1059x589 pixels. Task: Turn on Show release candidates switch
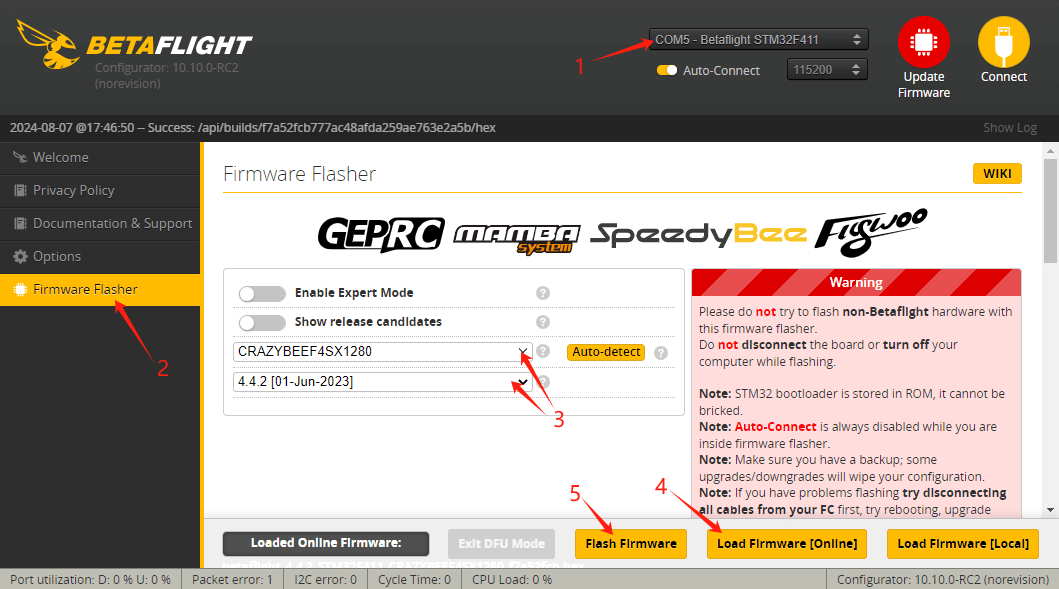(262, 322)
